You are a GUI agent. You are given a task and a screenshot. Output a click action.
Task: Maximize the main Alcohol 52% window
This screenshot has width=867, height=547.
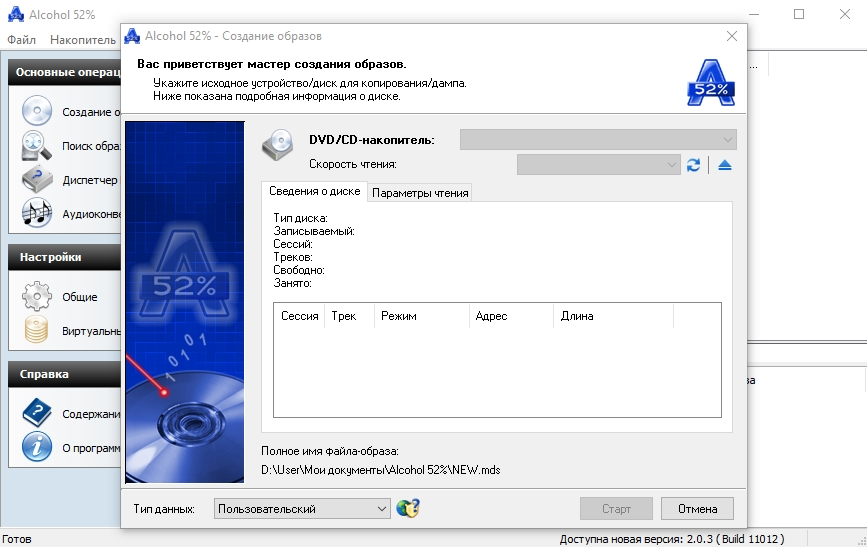pos(799,14)
